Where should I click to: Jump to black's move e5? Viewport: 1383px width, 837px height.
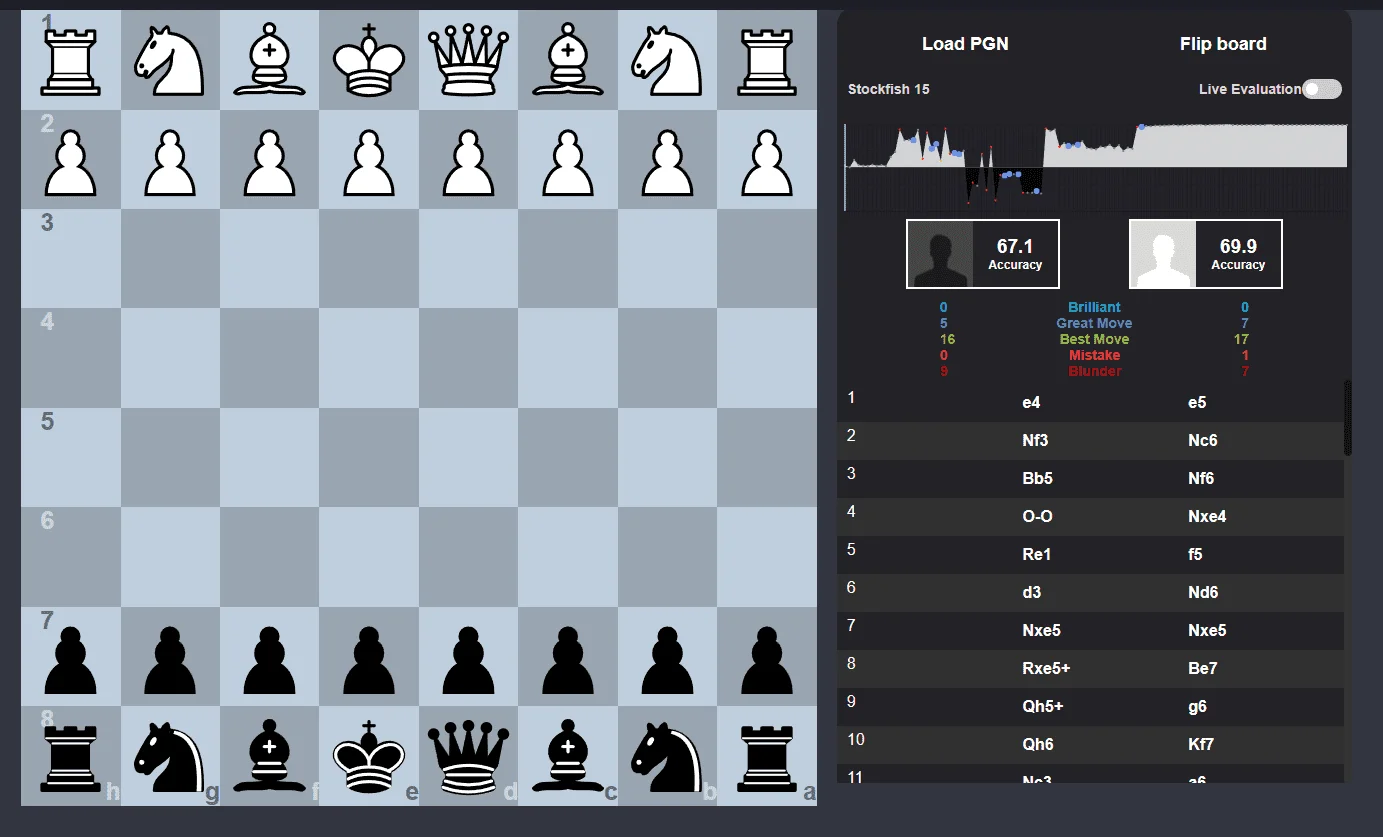[x=1197, y=403]
